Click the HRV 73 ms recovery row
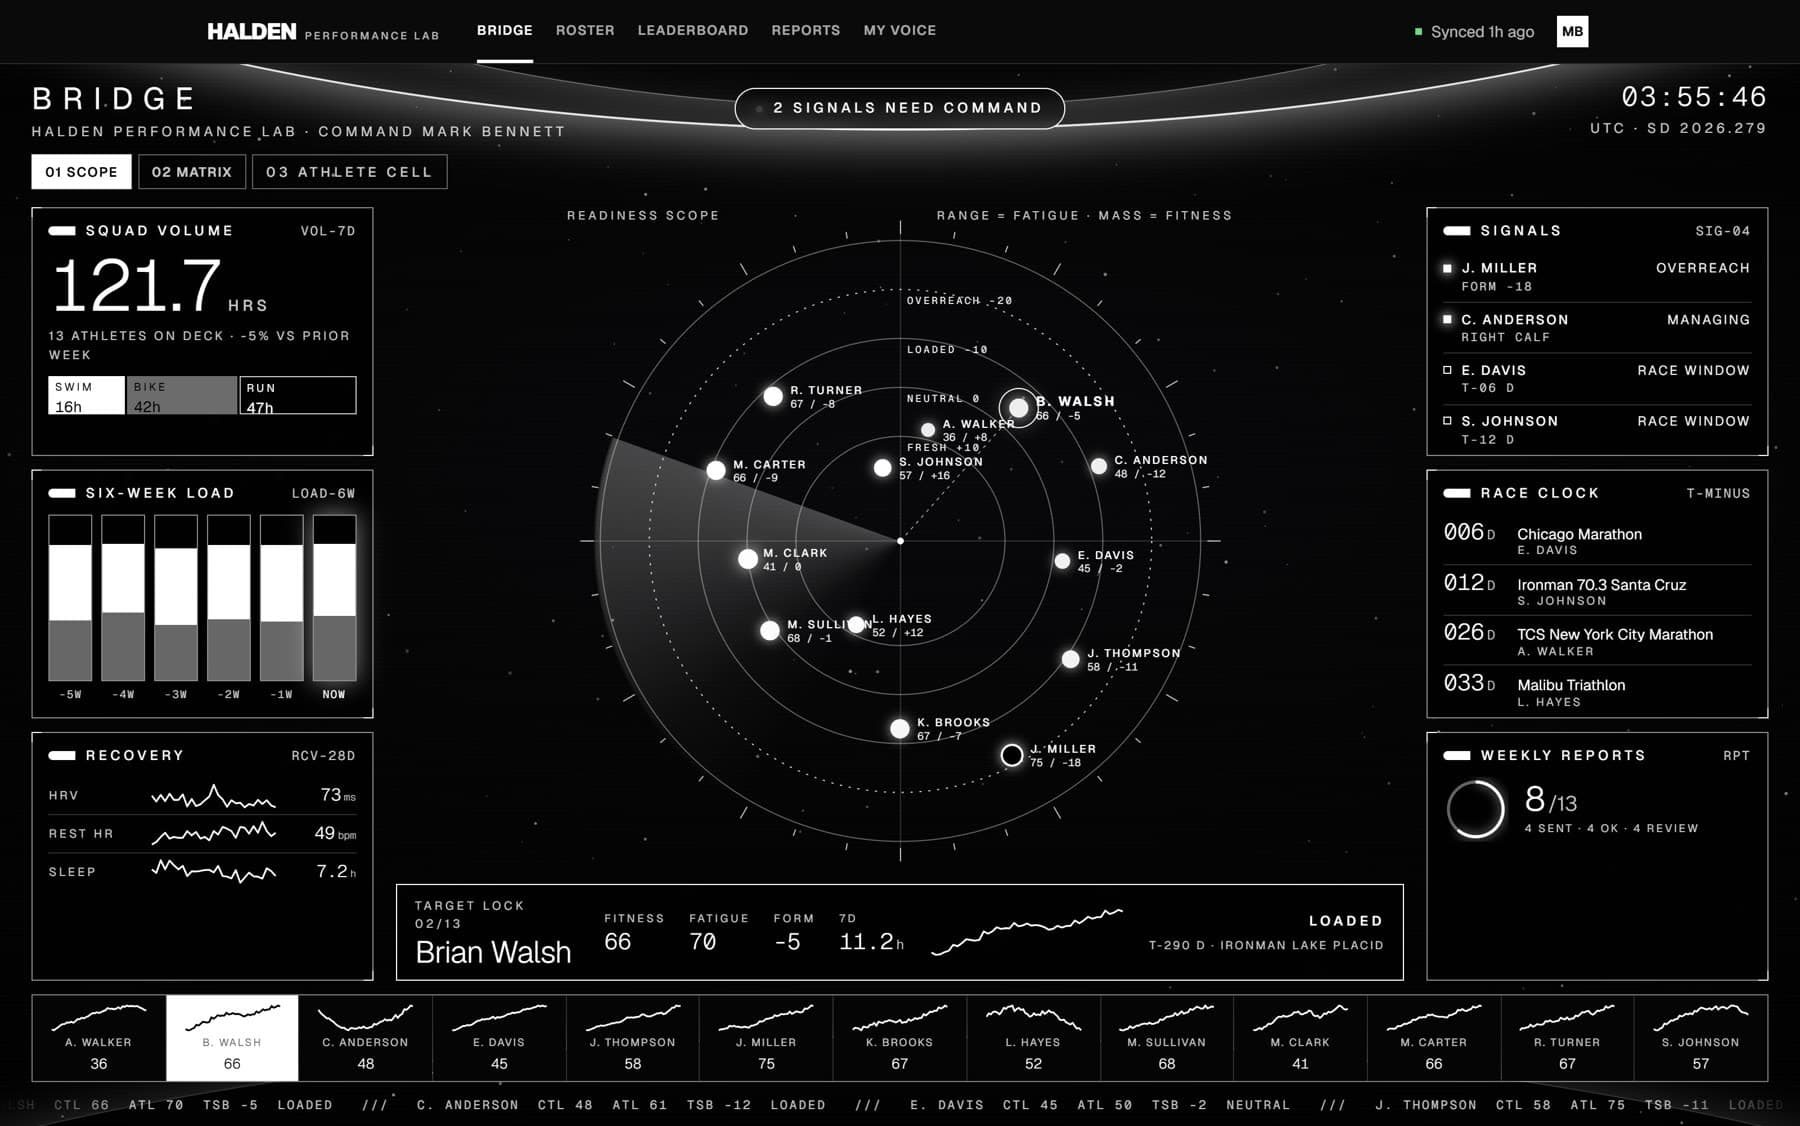 [202, 796]
